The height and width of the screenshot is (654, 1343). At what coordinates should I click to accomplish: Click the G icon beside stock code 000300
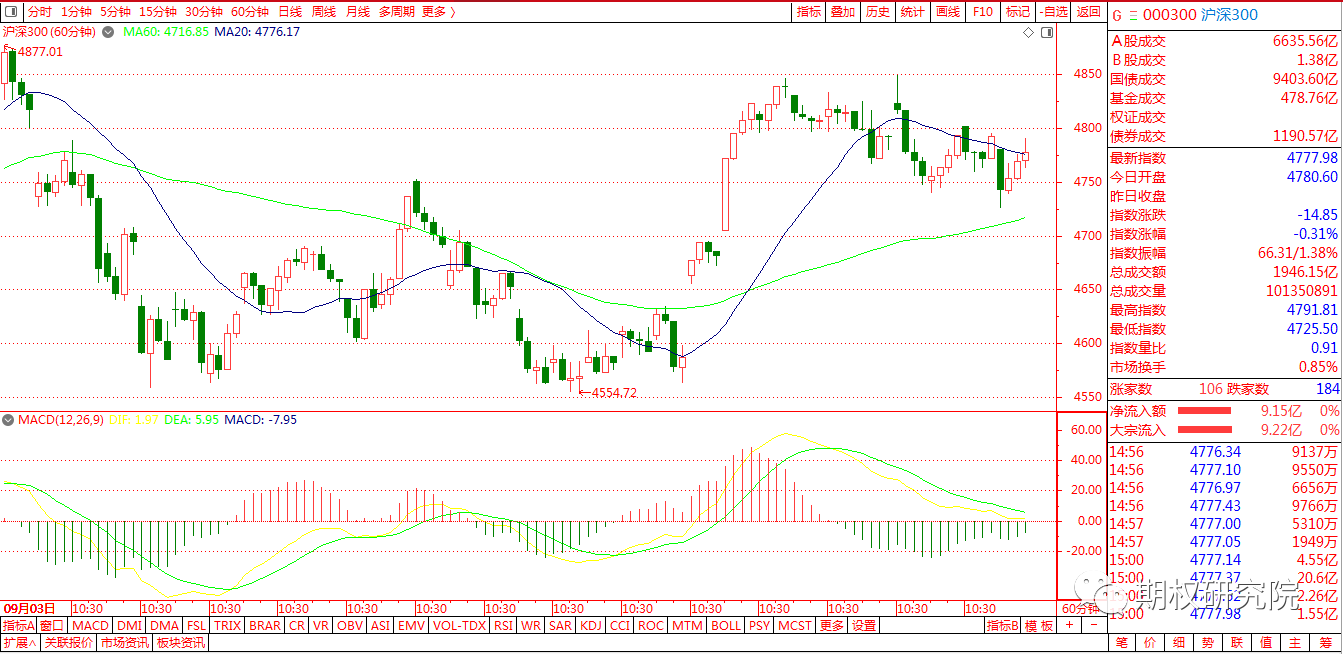[x=1117, y=15]
